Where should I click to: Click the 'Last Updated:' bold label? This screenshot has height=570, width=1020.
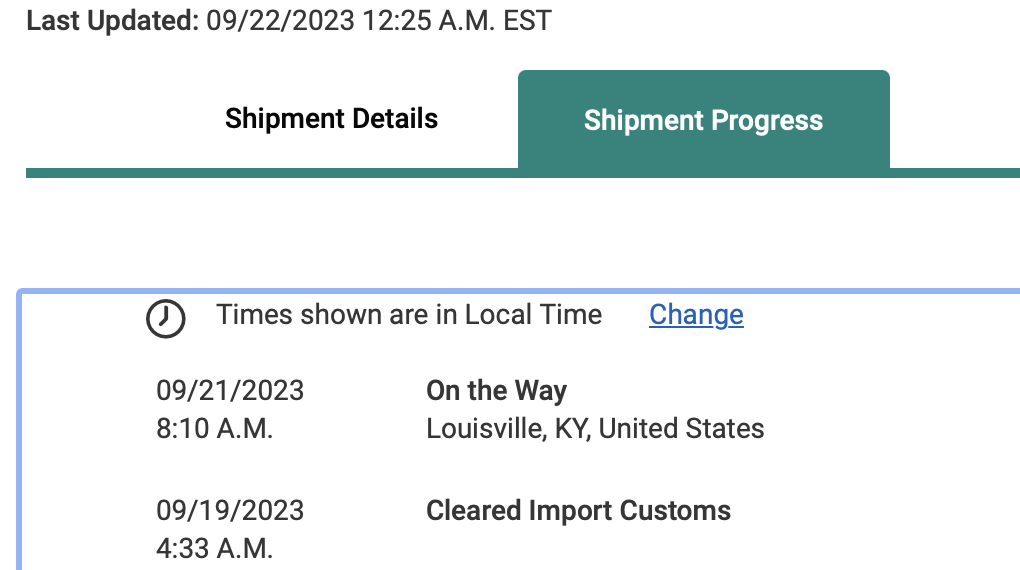(113, 20)
